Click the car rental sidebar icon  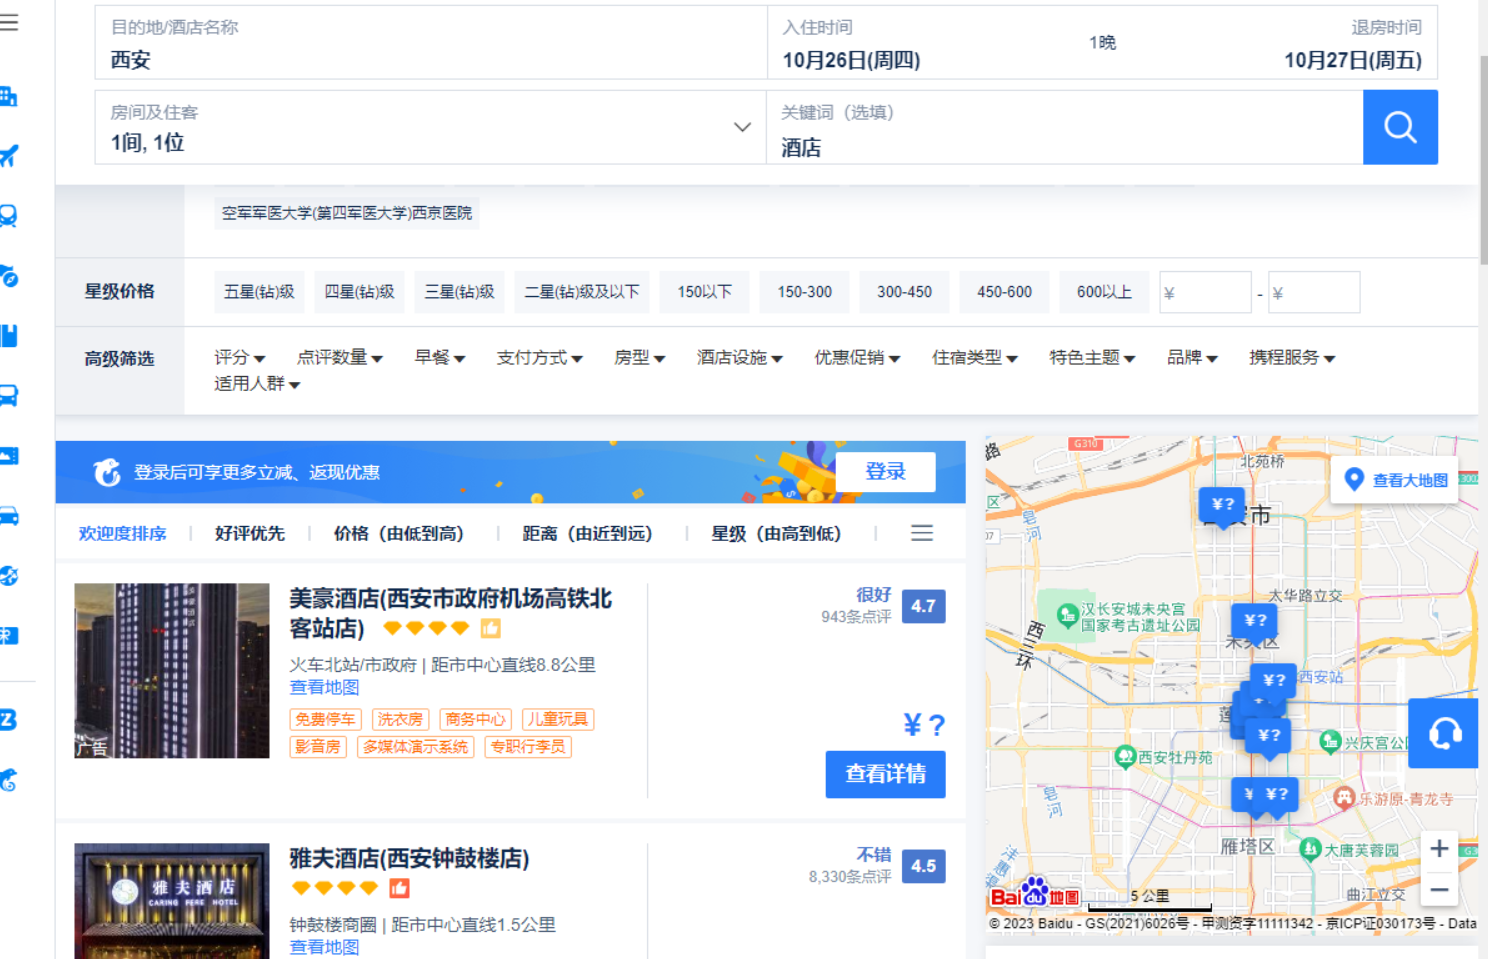pos(9,516)
